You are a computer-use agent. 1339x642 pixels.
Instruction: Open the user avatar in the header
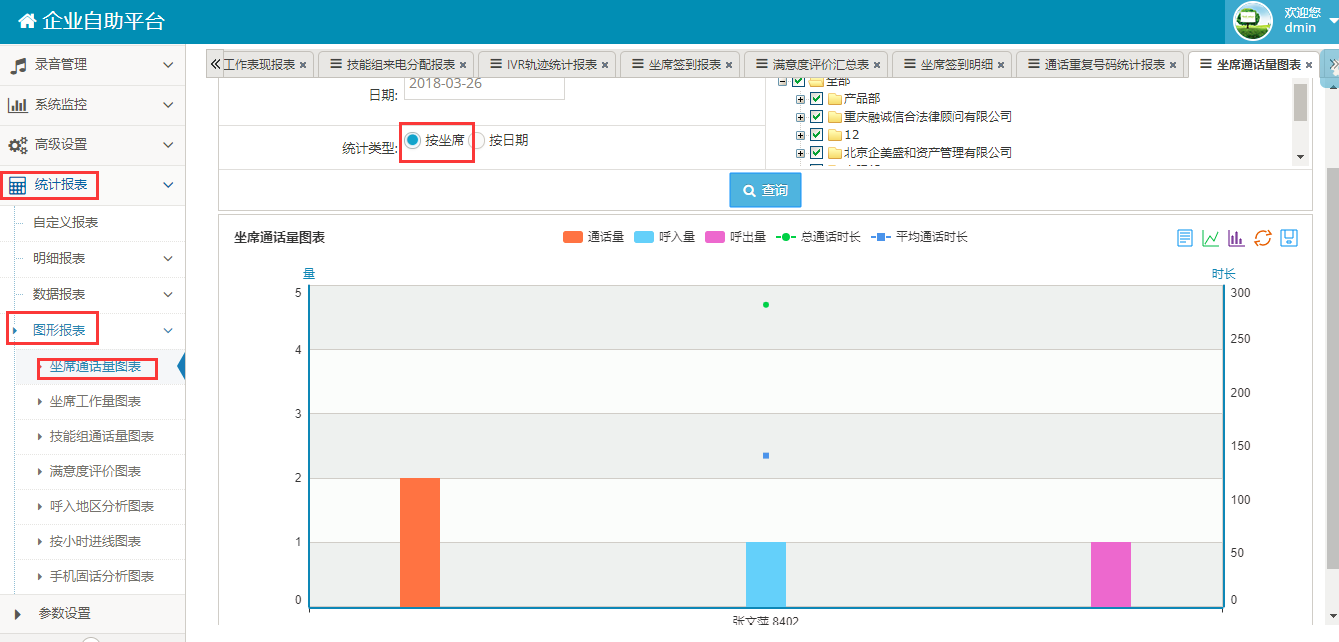point(1252,21)
